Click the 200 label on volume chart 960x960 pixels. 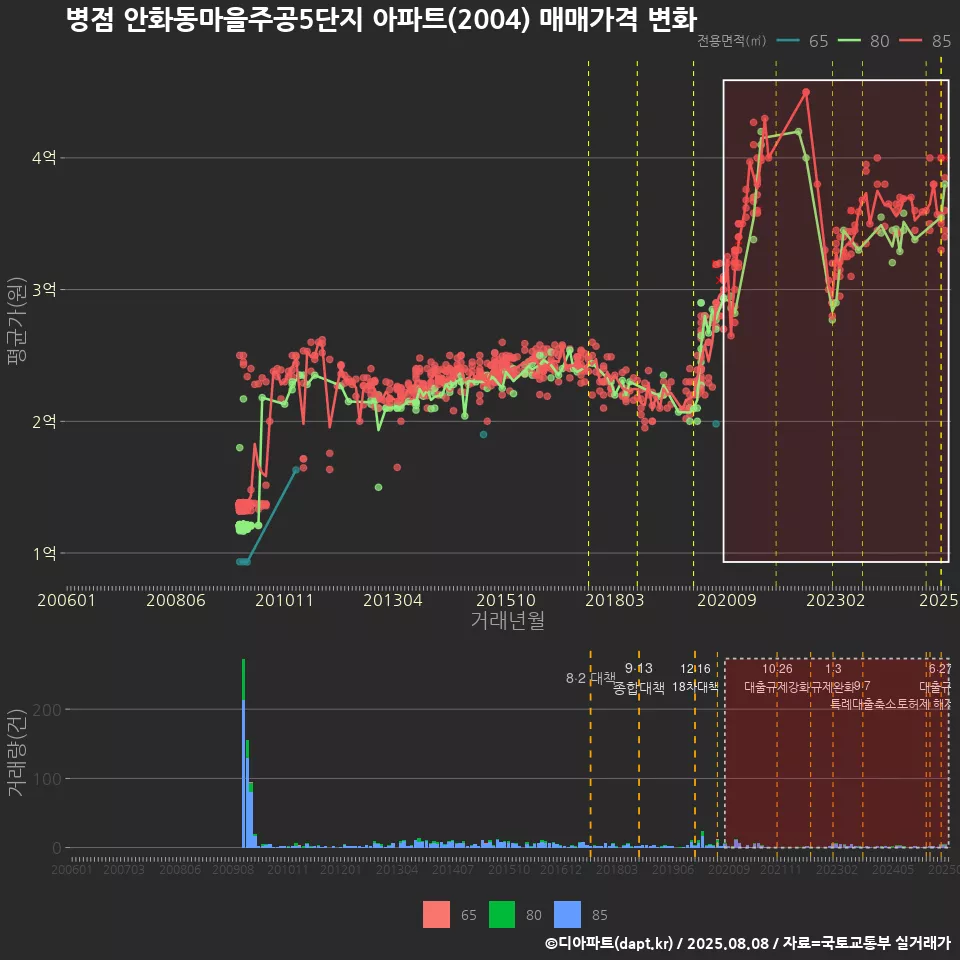coord(47,710)
